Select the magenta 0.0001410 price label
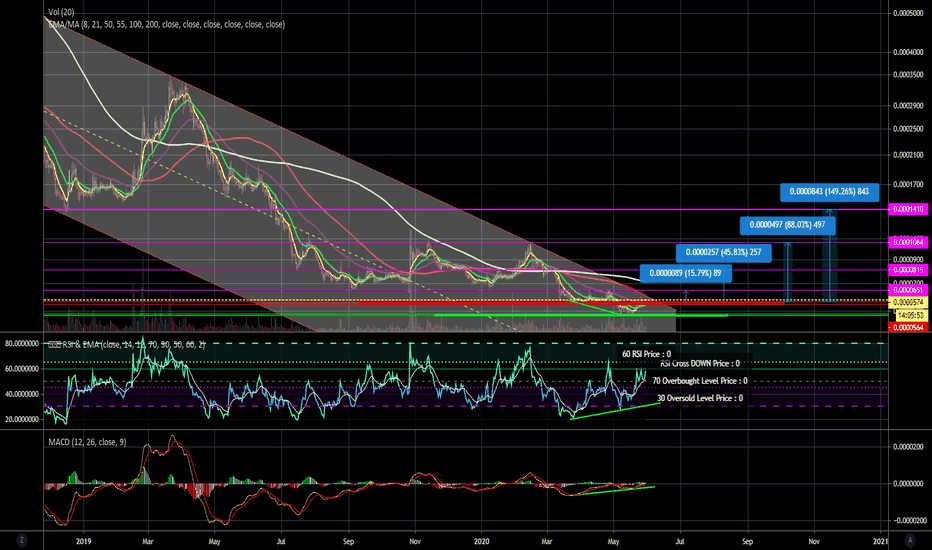 pos(908,209)
